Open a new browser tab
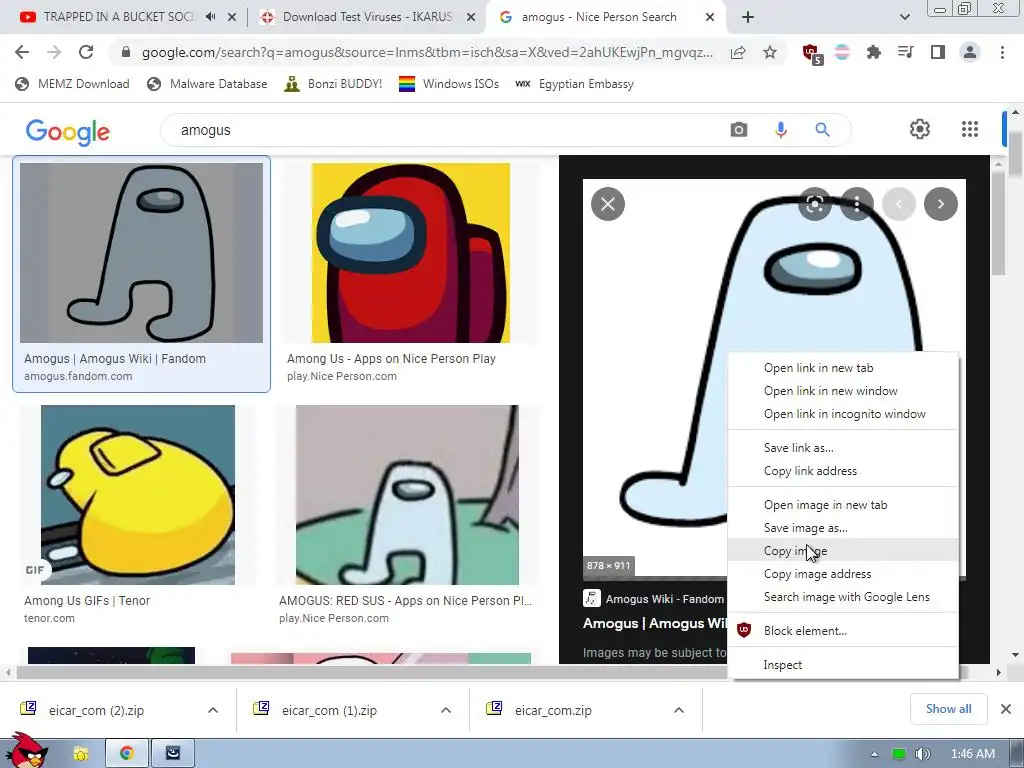The height and width of the screenshot is (768, 1024). 748,17
